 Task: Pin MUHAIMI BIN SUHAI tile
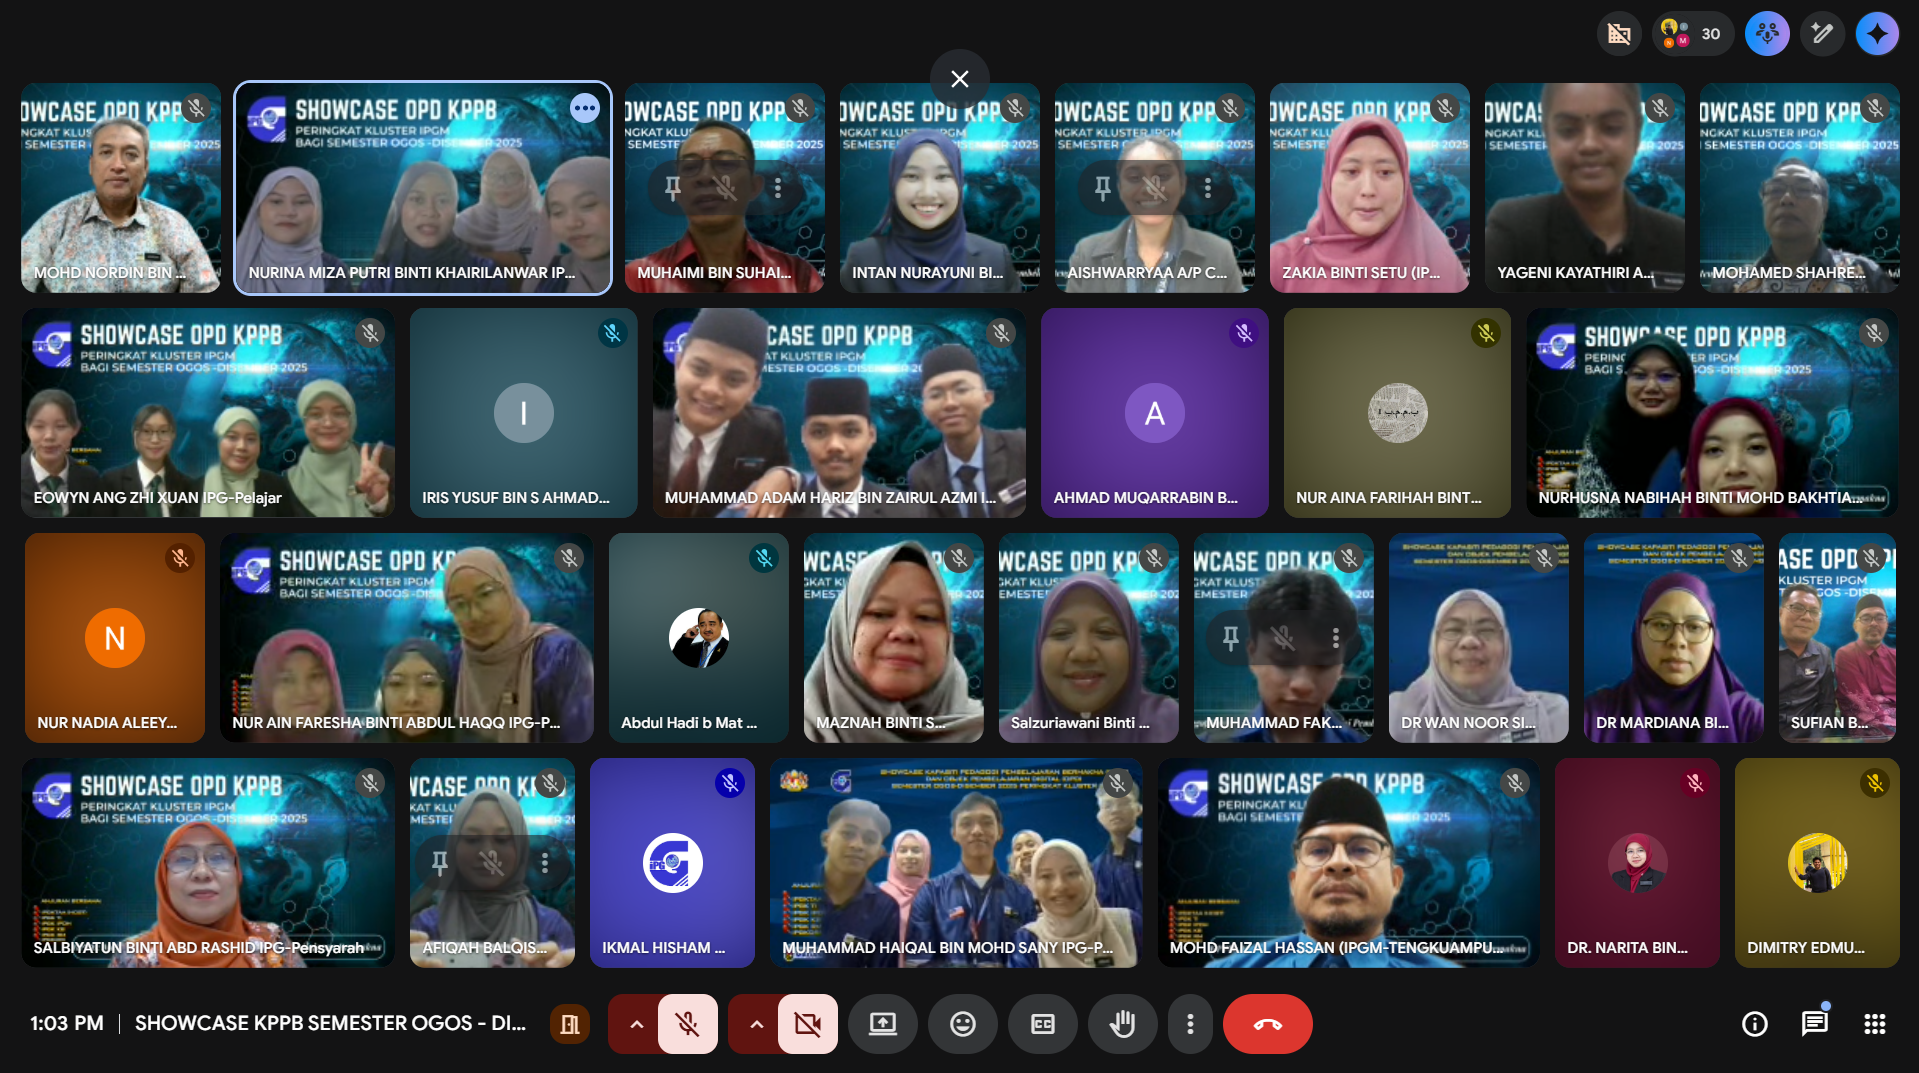(x=673, y=187)
